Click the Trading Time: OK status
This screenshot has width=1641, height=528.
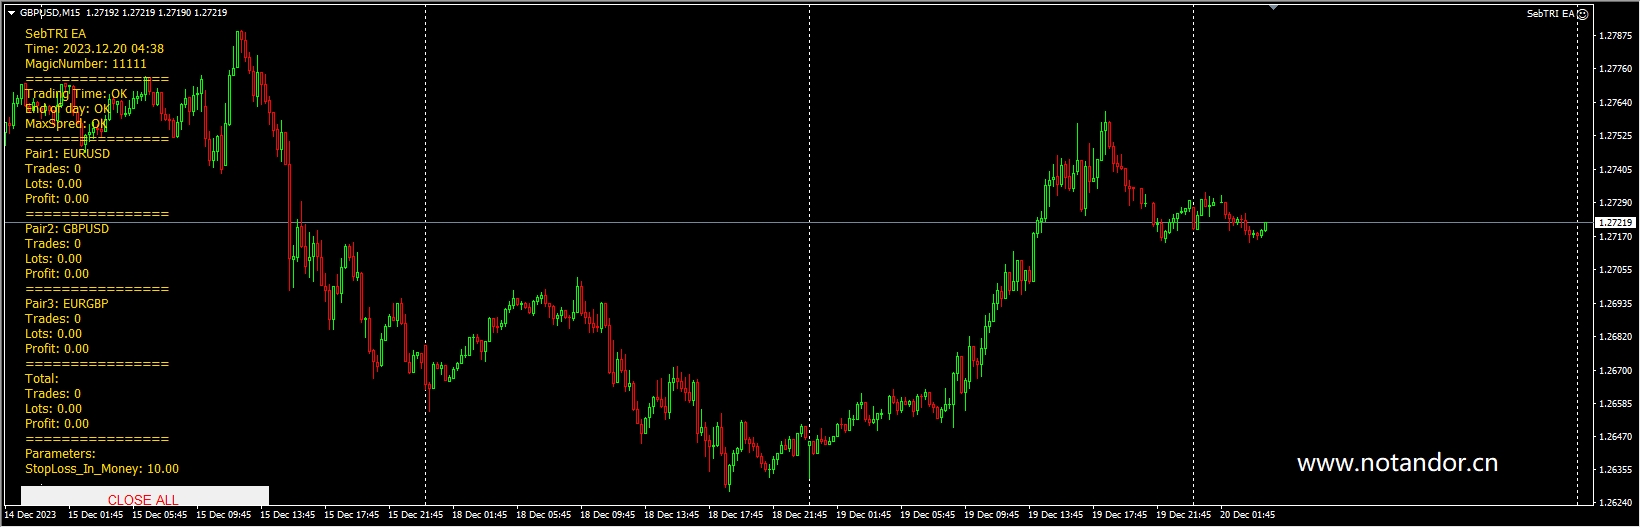[76, 94]
